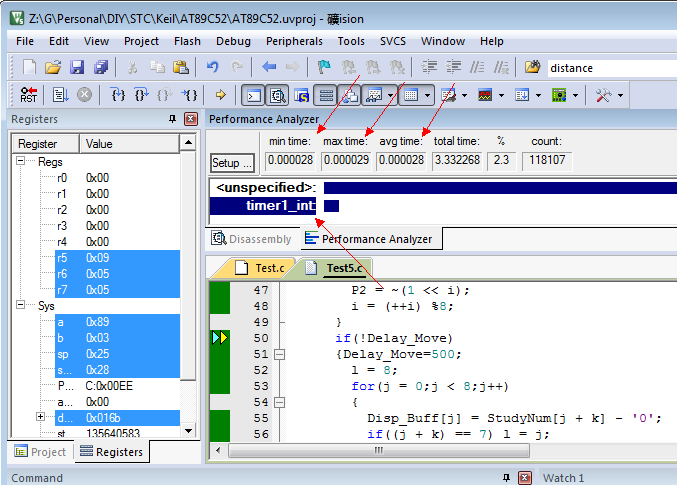This screenshot has height=485, width=677.
Task: Click the Serial windows icon
Action: tap(448, 95)
